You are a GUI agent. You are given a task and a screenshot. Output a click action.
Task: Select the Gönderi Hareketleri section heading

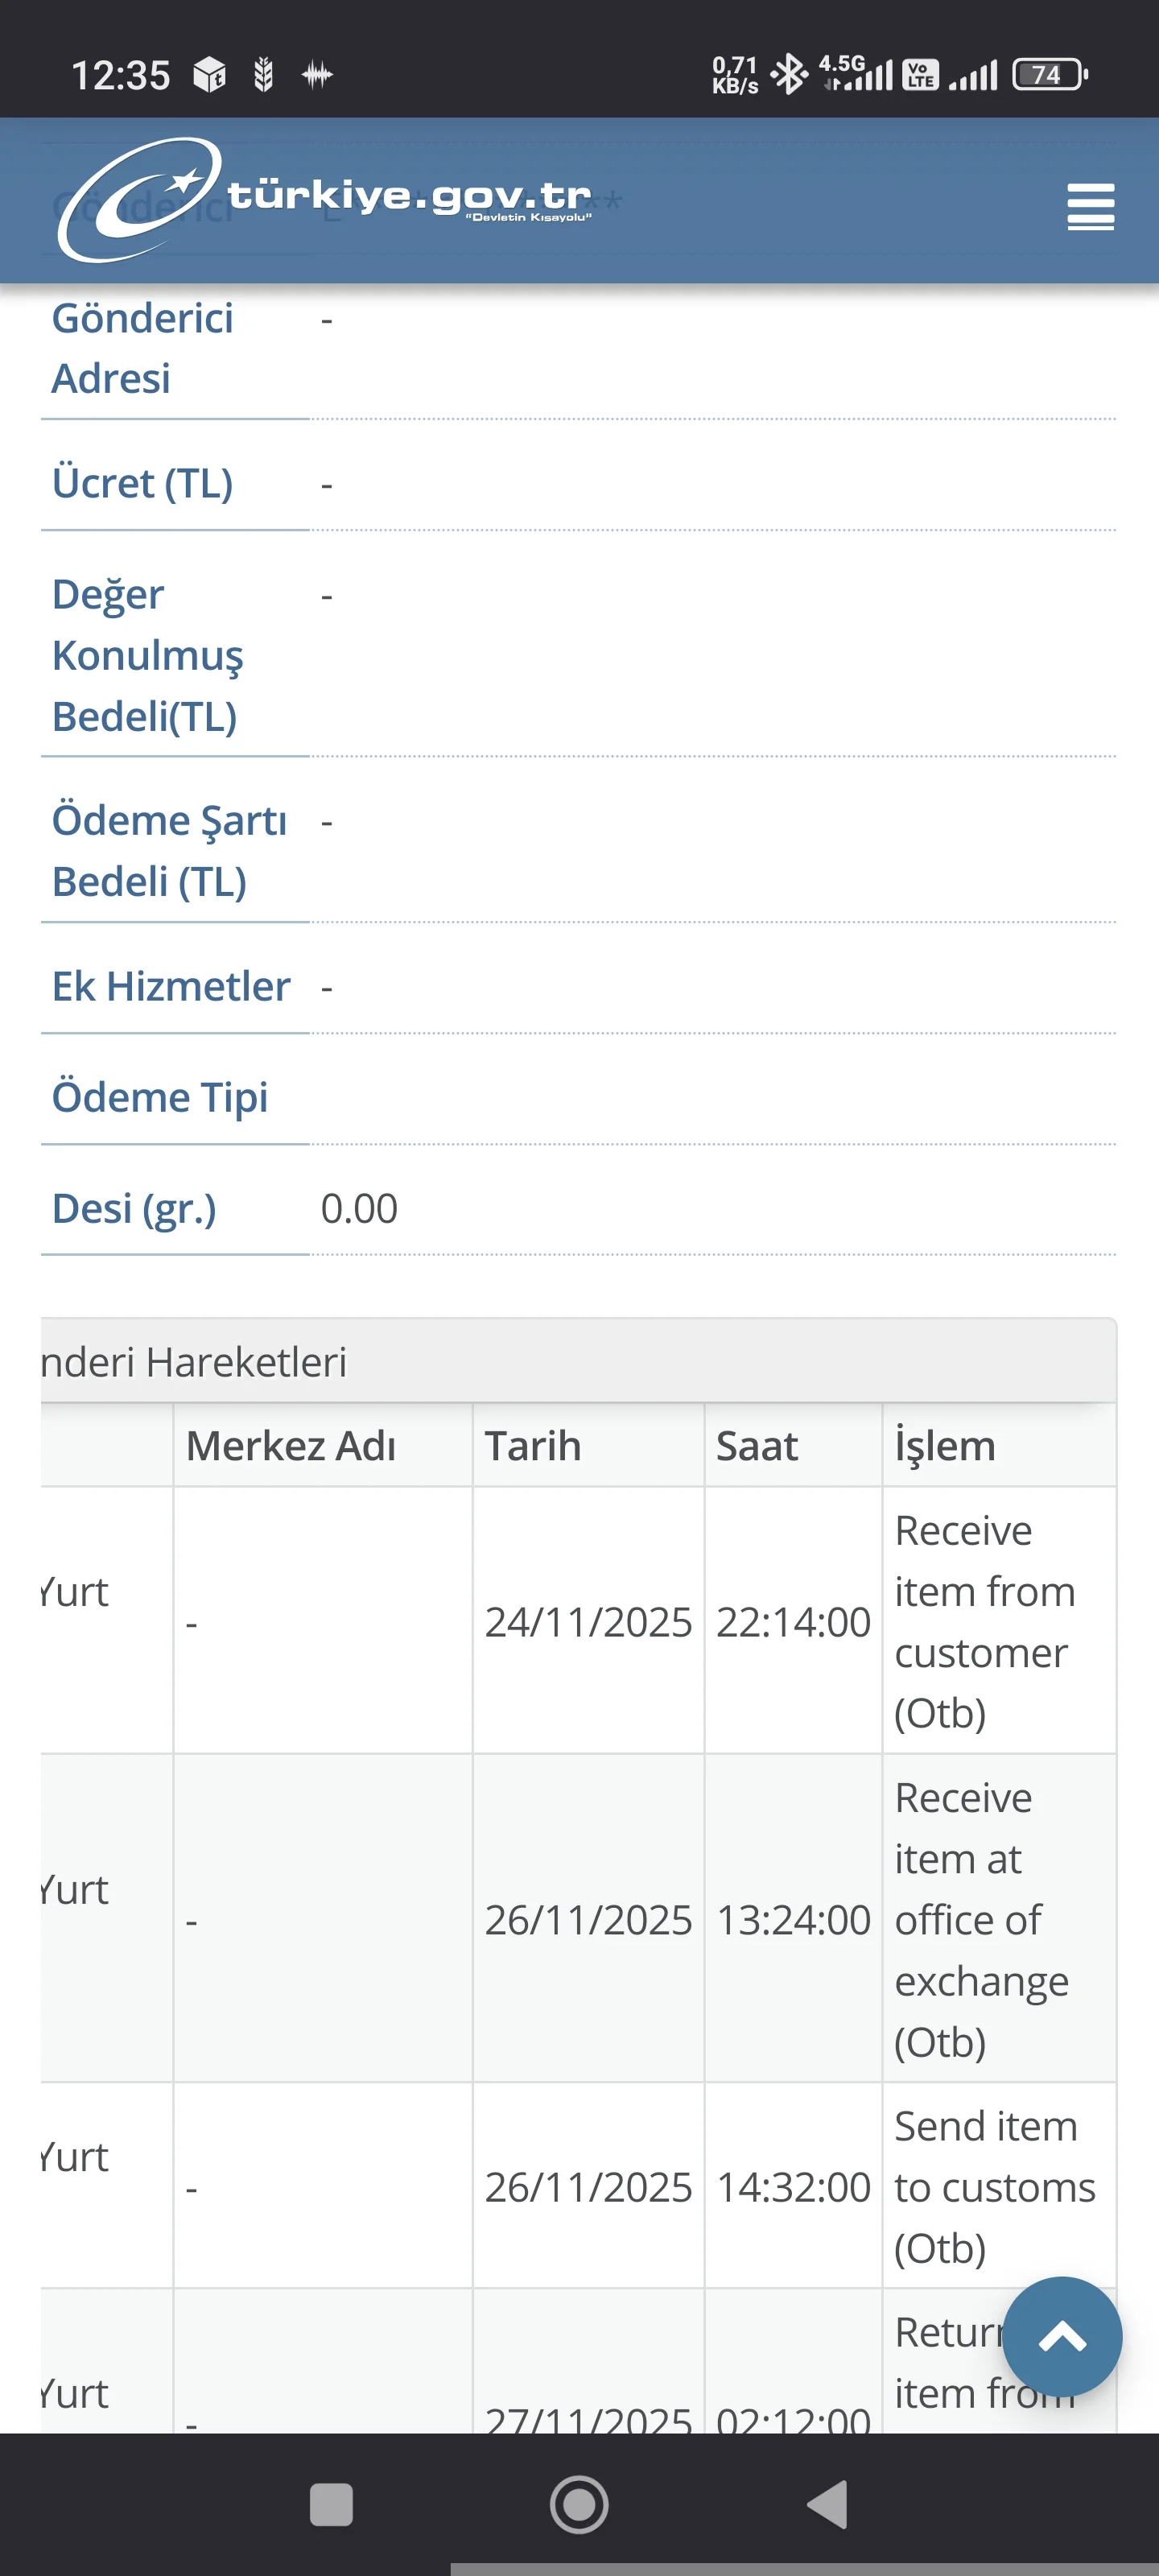(x=195, y=1362)
